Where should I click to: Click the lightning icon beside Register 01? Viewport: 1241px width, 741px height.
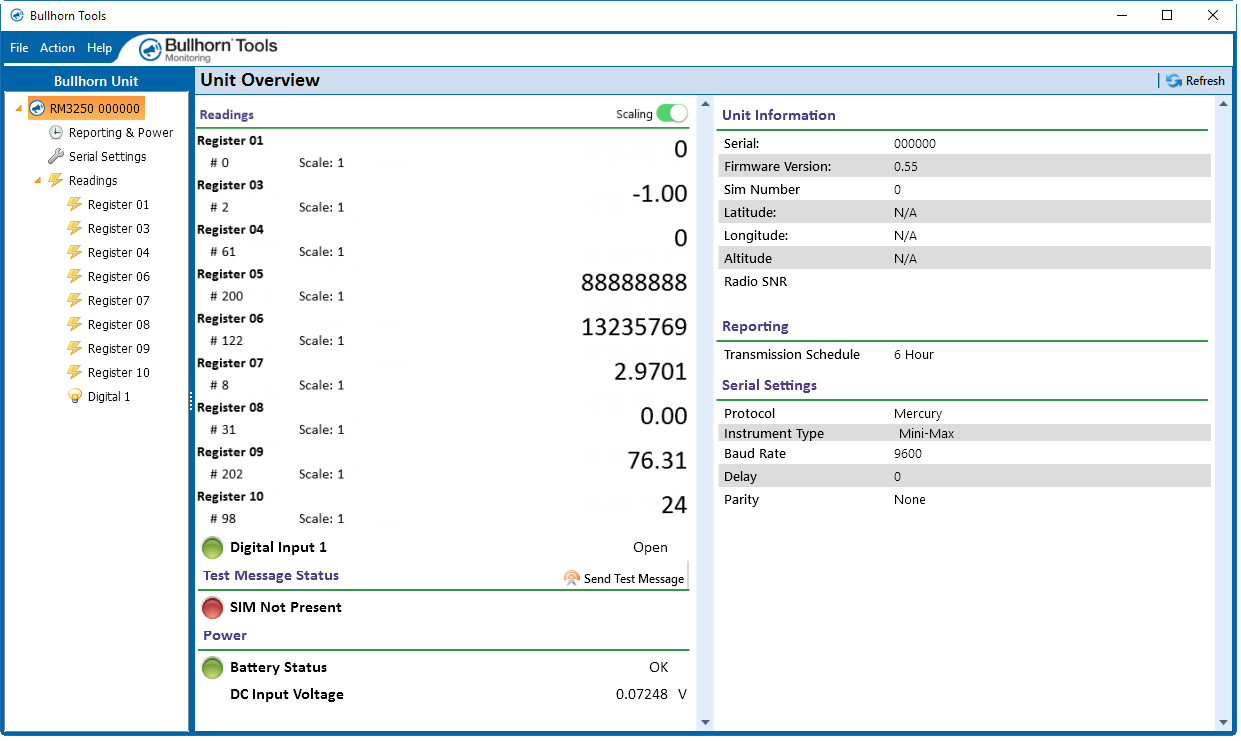74,204
